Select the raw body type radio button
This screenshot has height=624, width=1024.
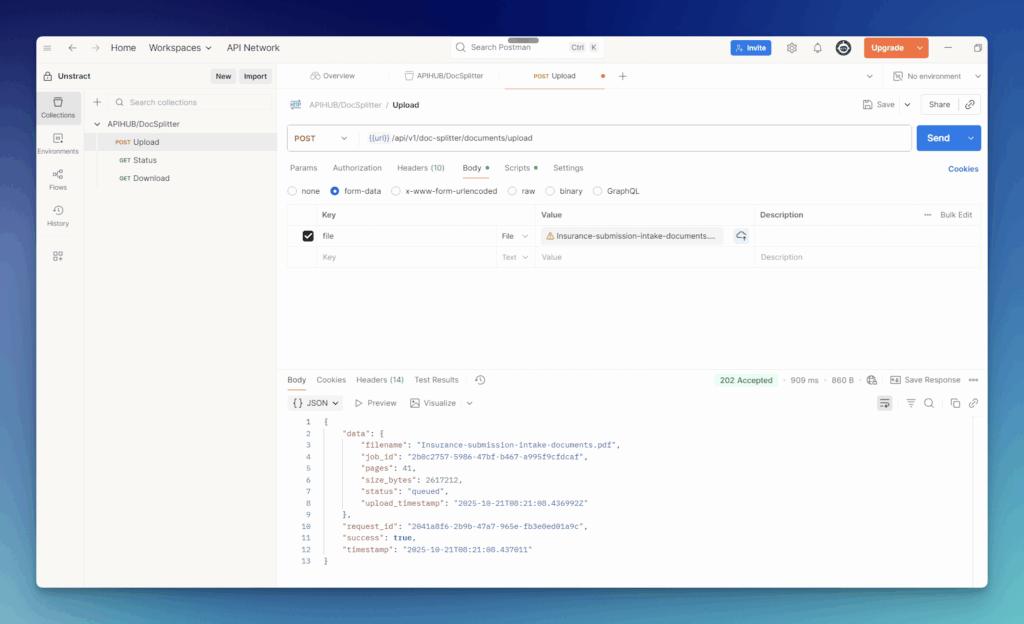(x=512, y=191)
